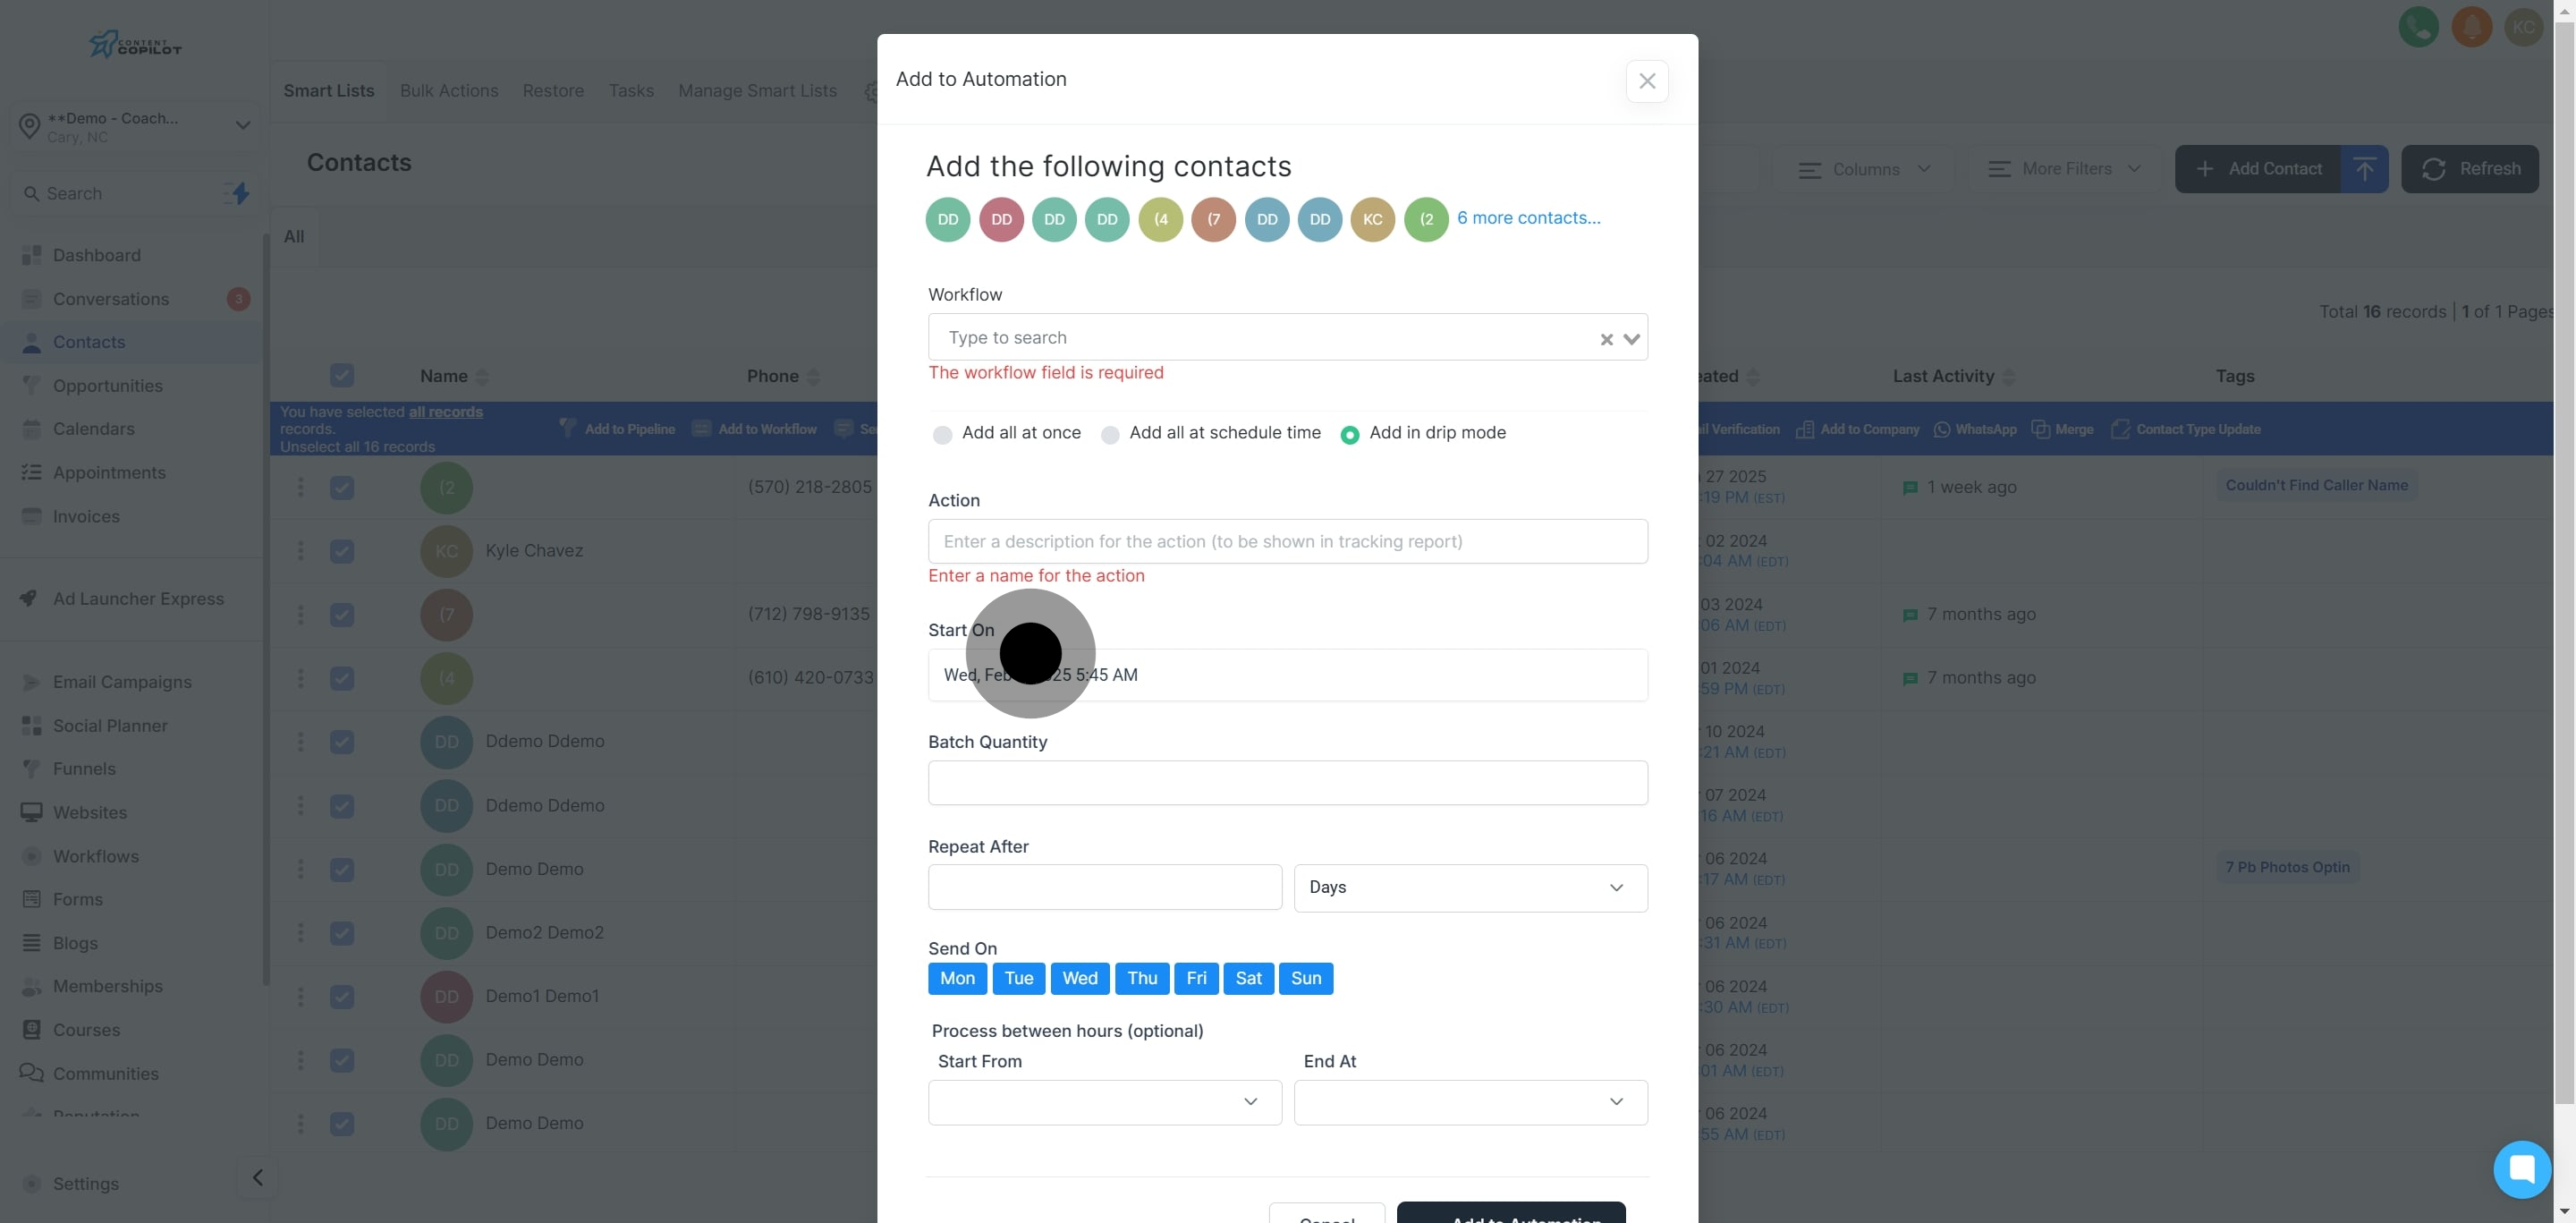Expand the Start From hours dropdown

coord(1104,1102)
